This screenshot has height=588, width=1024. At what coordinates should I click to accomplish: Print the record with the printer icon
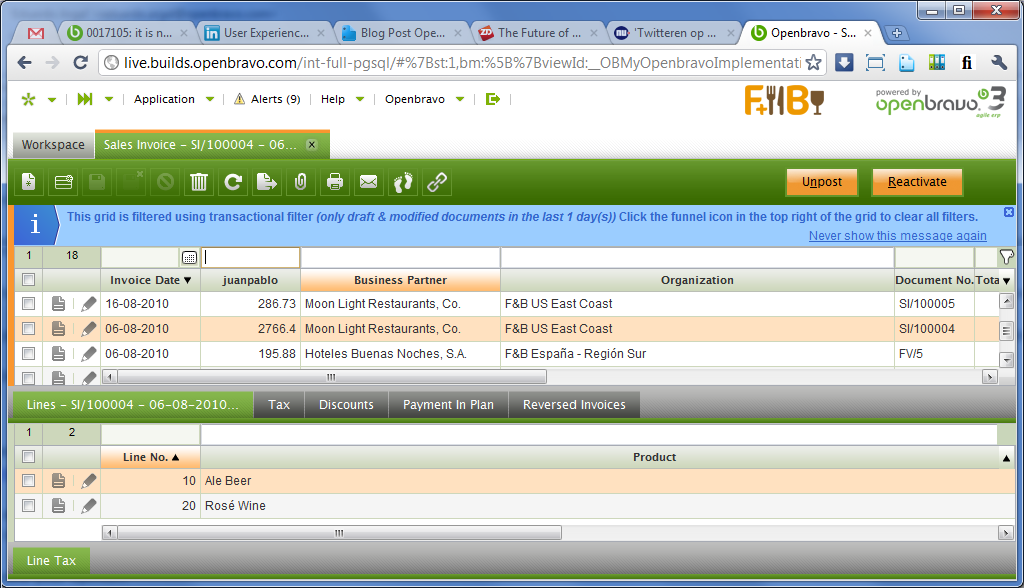click(334, 182)
